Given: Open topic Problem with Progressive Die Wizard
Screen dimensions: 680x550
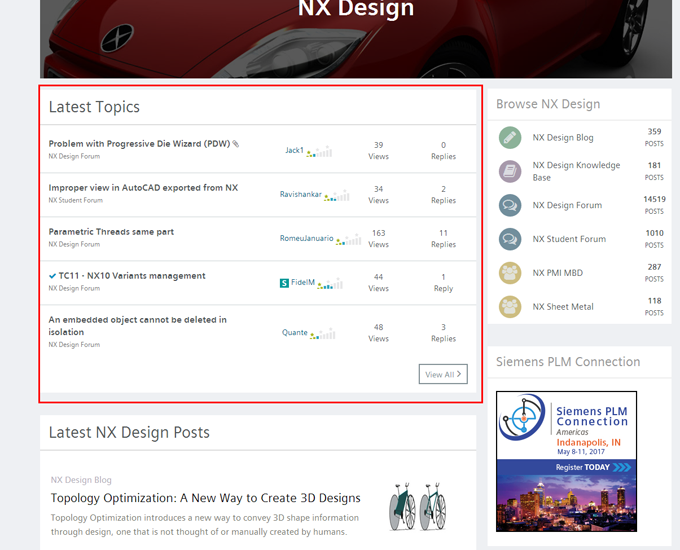Looking at the screenshot, I should point(139,144).
